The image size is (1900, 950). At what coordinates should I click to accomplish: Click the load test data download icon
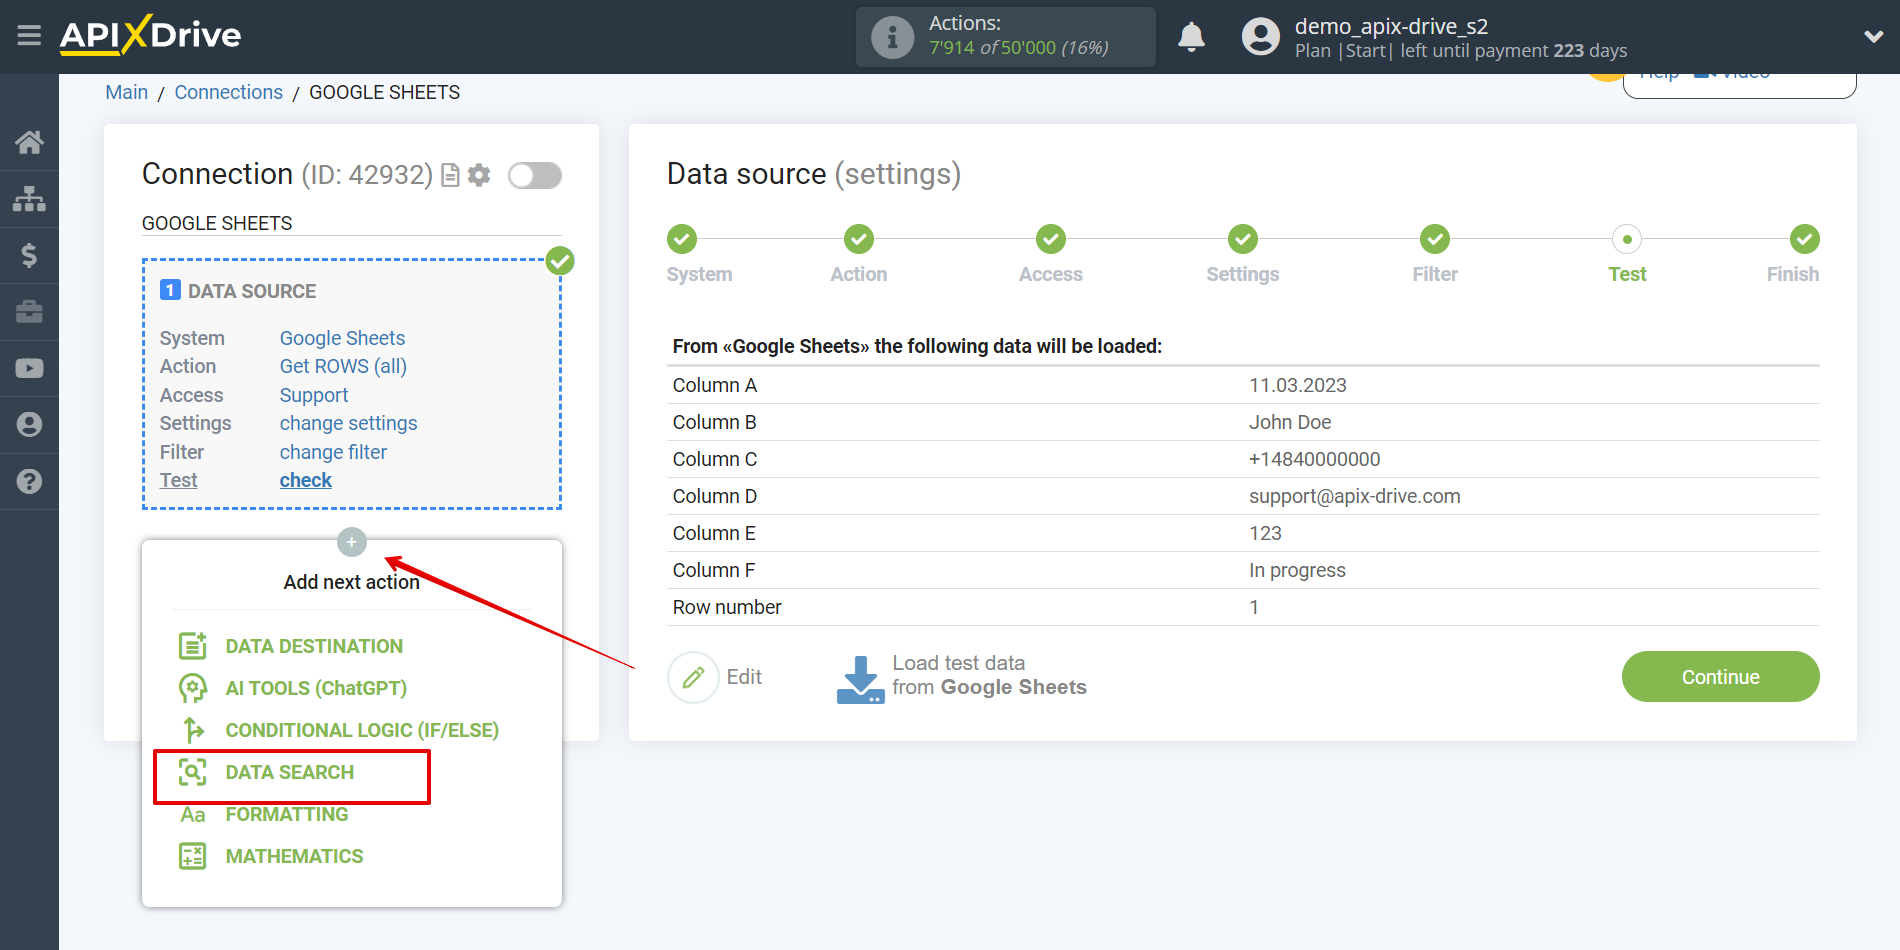(860, 678)
